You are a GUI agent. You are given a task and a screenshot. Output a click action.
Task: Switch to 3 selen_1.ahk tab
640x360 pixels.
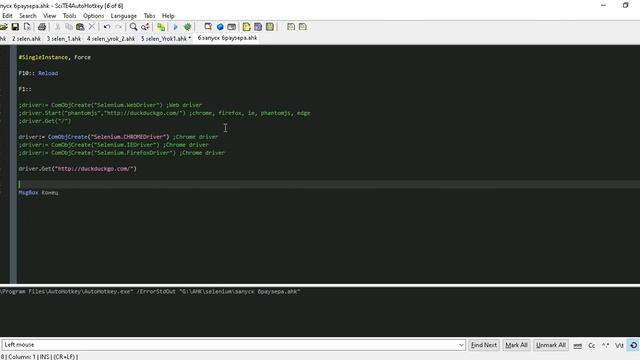[x=63, y=38]
